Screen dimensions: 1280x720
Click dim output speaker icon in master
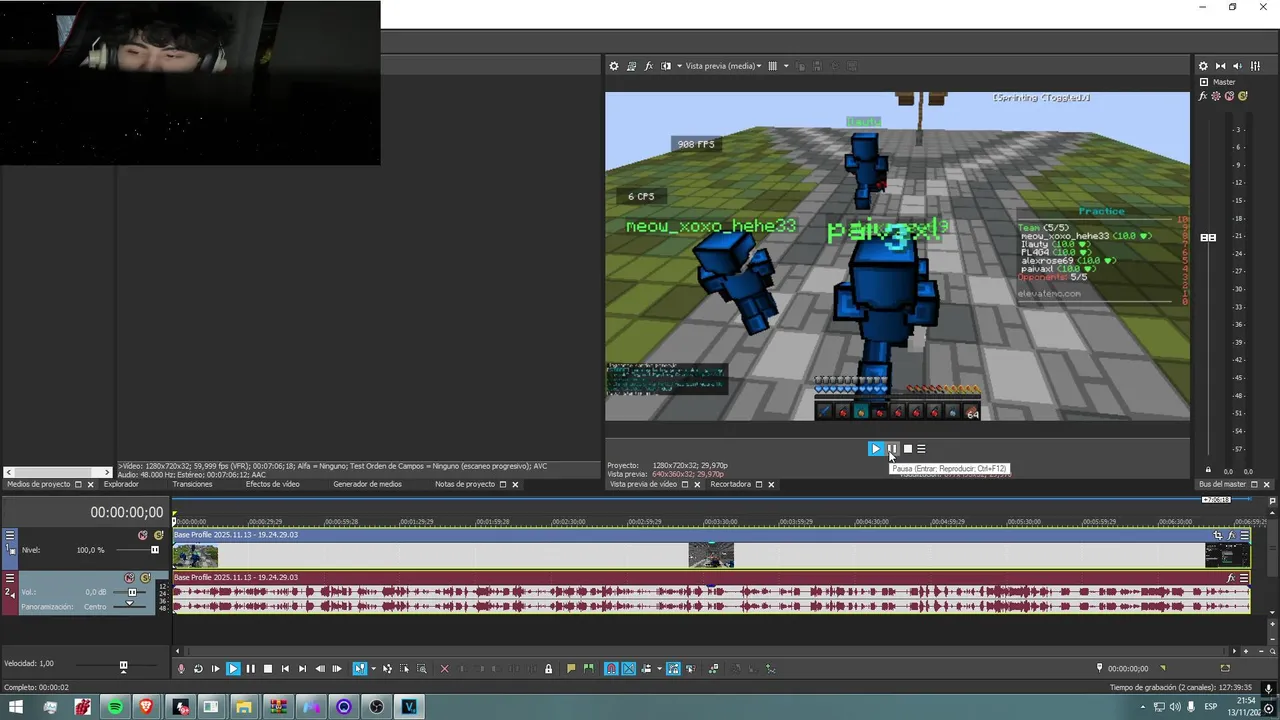tap(1237, 66)
